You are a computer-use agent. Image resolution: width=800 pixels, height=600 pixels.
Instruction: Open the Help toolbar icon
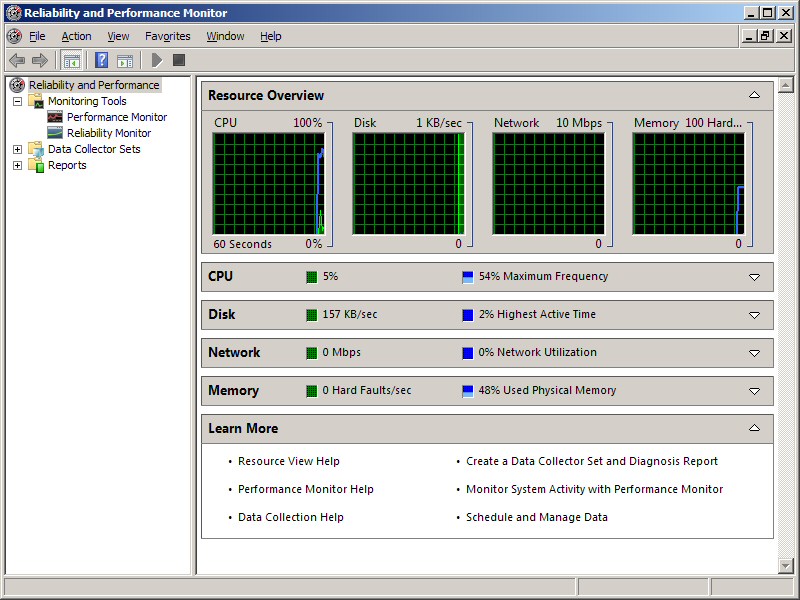coord(102,60)
